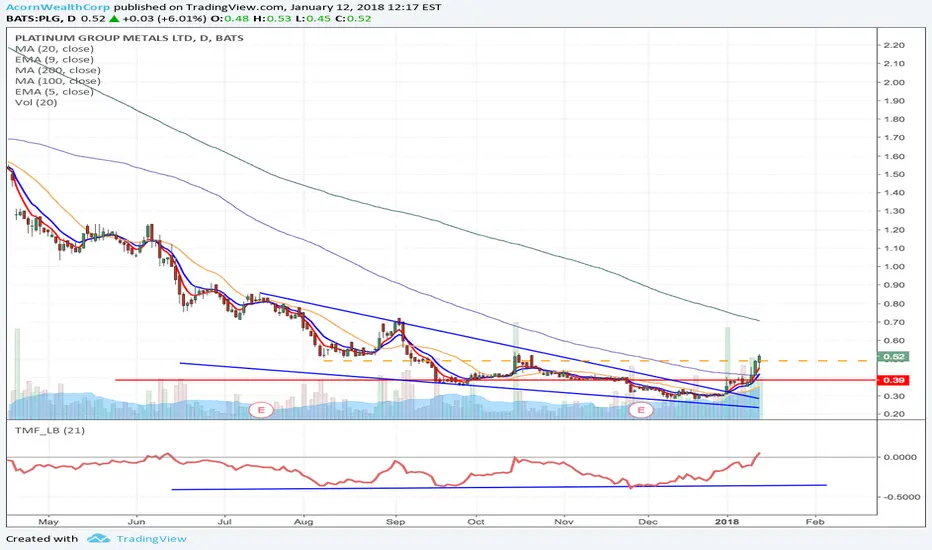
Task: Click the MA (20, close) indicator label
Action: point(54,49)
